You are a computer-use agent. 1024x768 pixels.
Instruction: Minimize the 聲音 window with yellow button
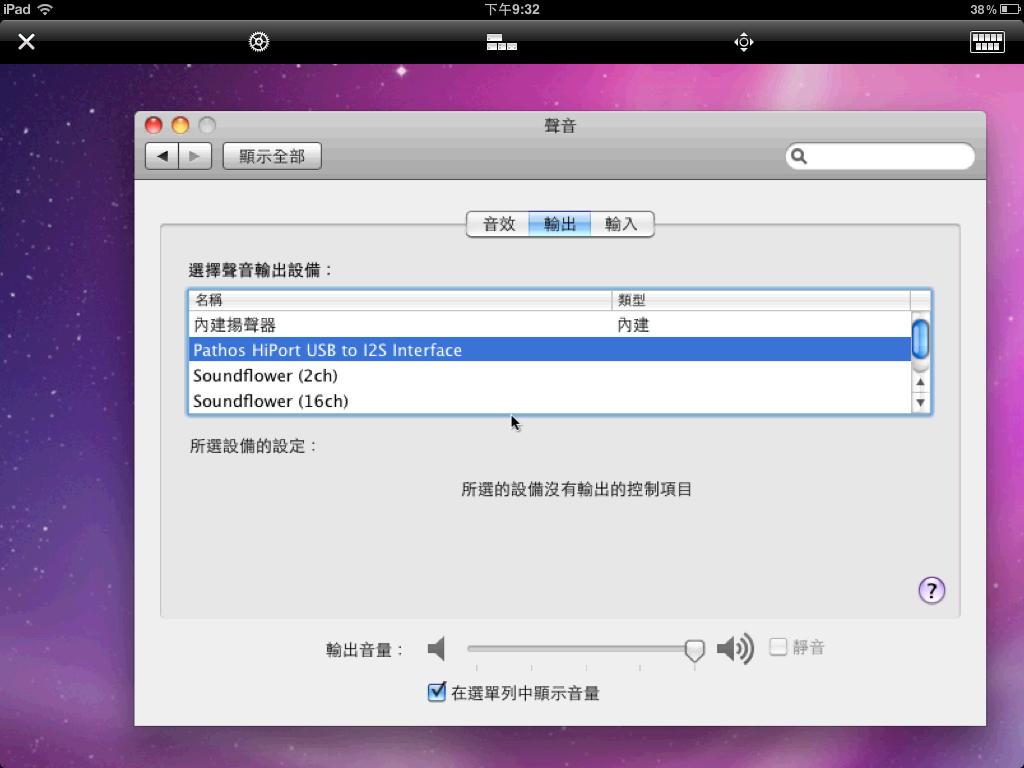180,125
